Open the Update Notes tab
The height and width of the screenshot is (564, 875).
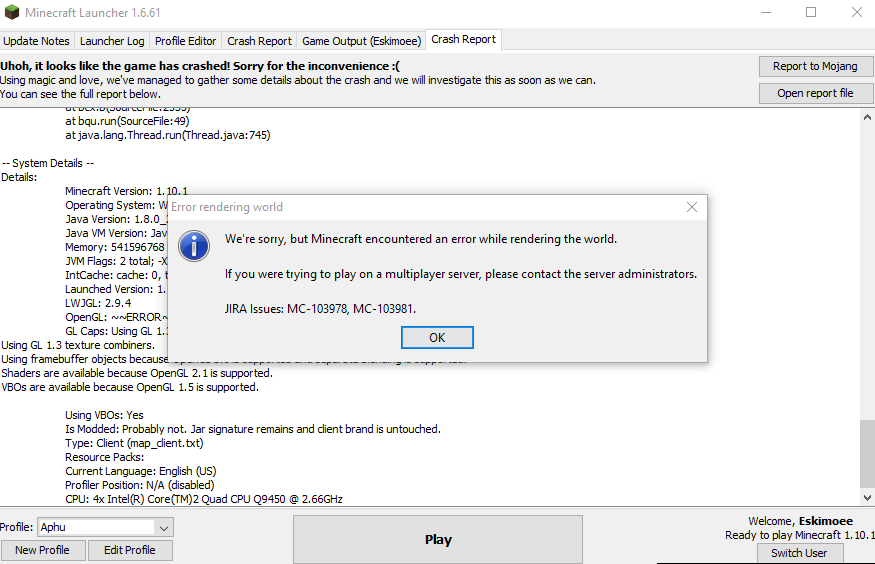[36, 41]
